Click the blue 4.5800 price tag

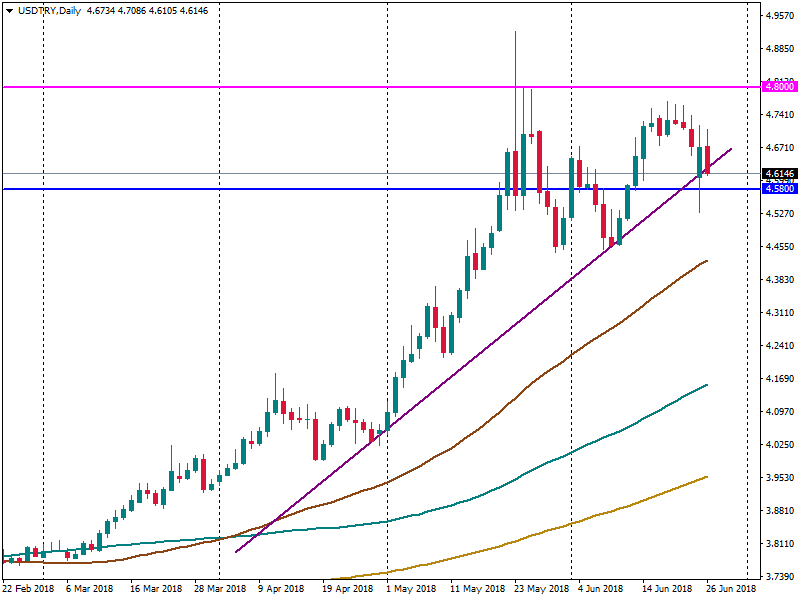pyautogui.click(x=779, y=189)
